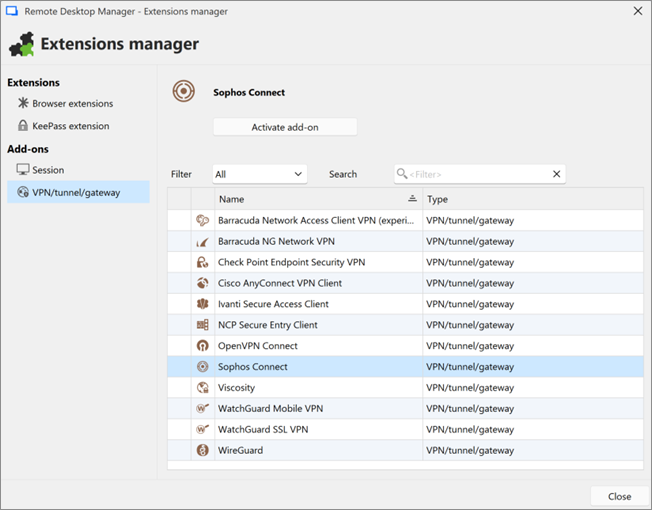Click the WatchGuard SSL VPN icon
Image resolution: width=652 pixels, height=510 pixels.
pyautogui.click(x=203, y=429)
